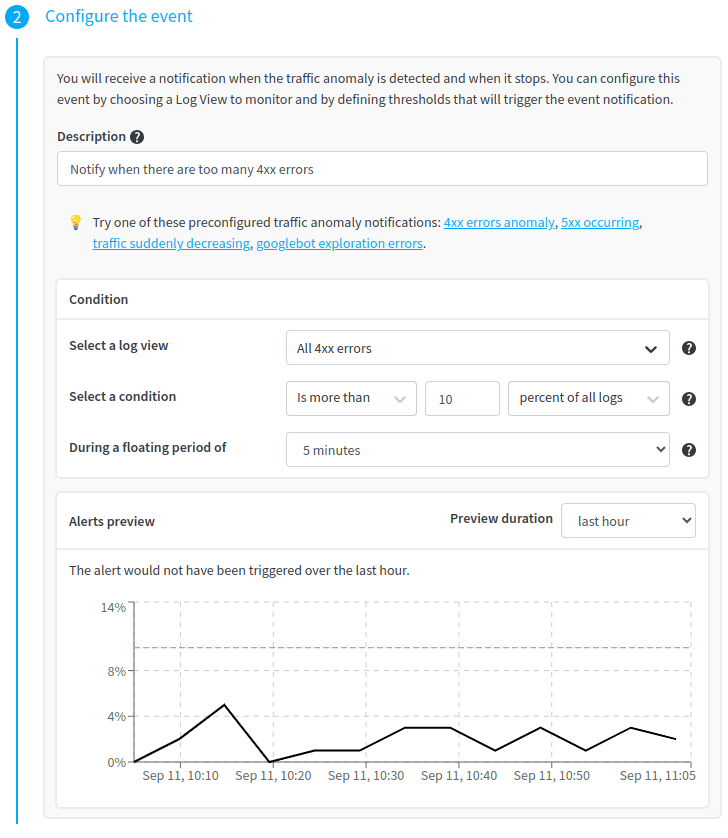
Task: Click the '4%' y-axis label
Action: tap(117, 717)
